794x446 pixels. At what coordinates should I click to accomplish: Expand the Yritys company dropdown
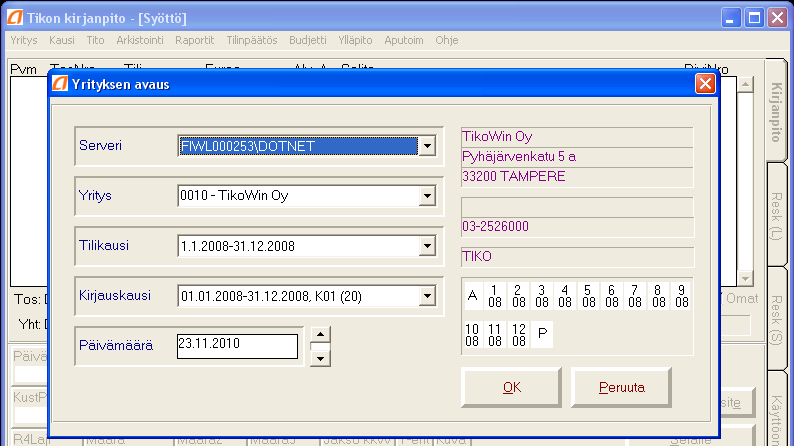click(x=427, y=196)
